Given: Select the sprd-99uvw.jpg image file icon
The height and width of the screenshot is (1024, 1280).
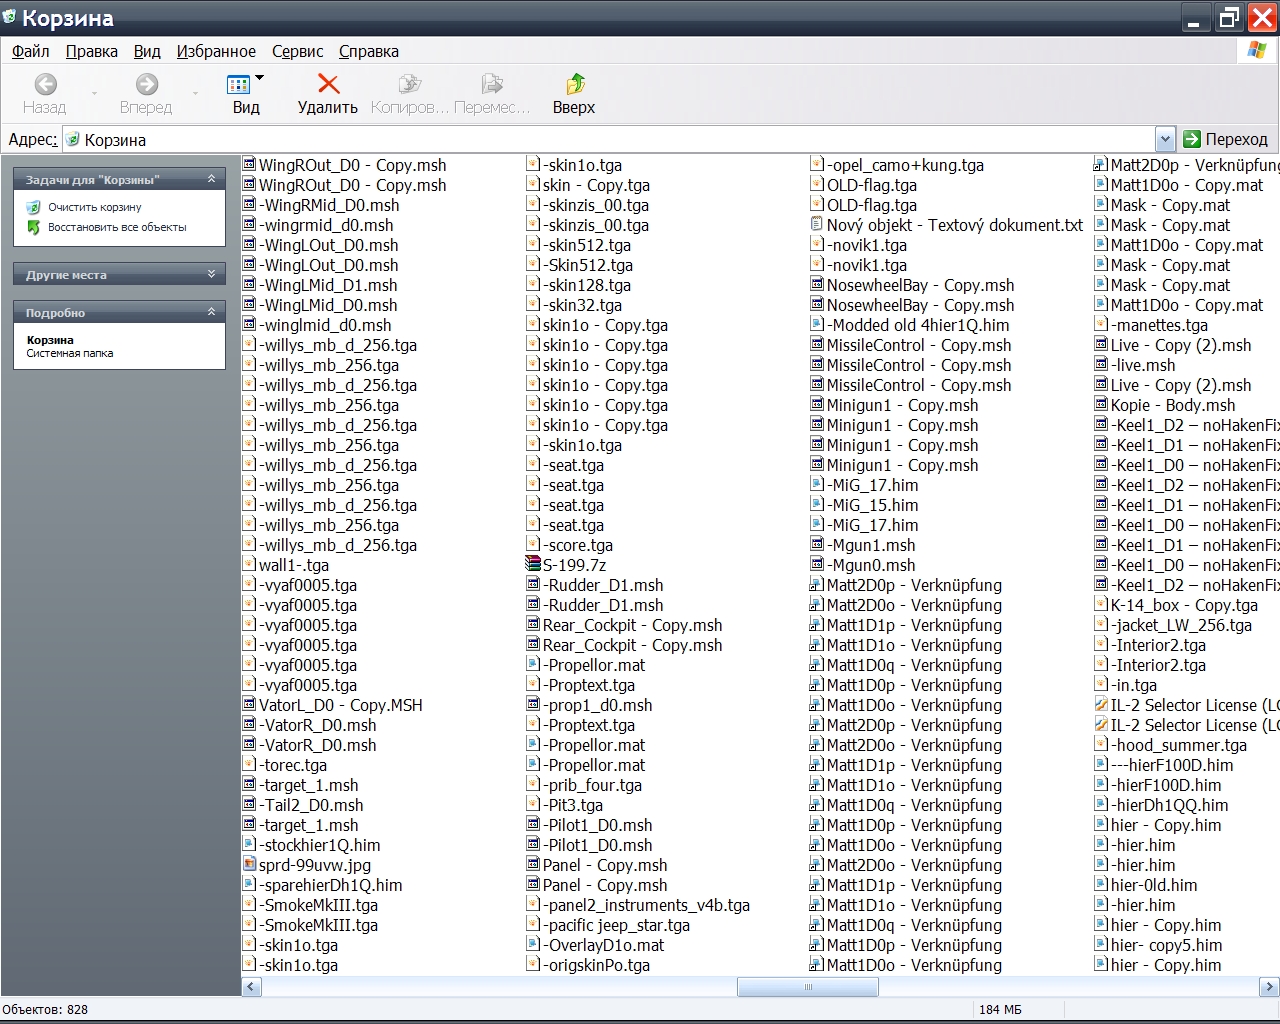Looking at the screenshot, I should click(250, 865).
